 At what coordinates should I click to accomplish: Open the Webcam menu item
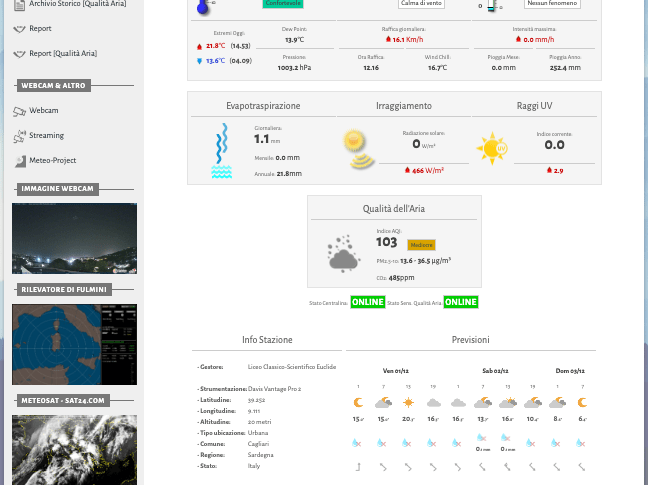[43, 110]
